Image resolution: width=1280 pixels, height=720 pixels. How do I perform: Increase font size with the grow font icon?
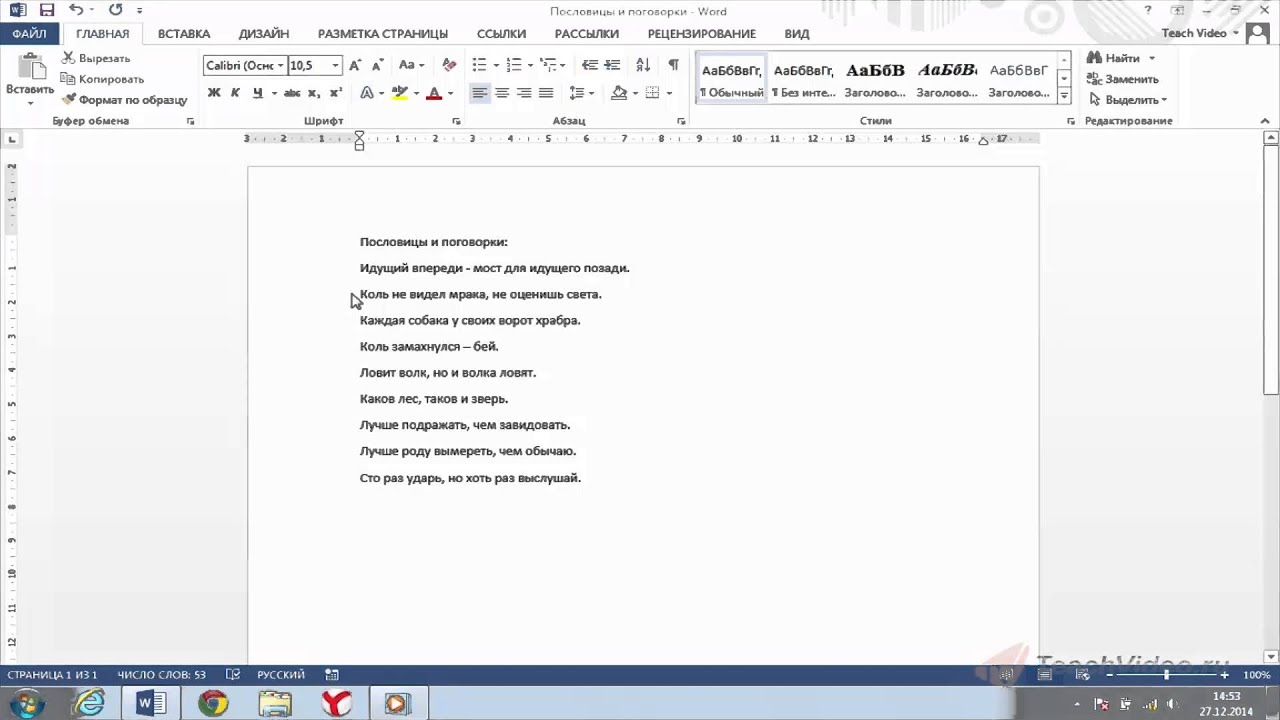355,65
